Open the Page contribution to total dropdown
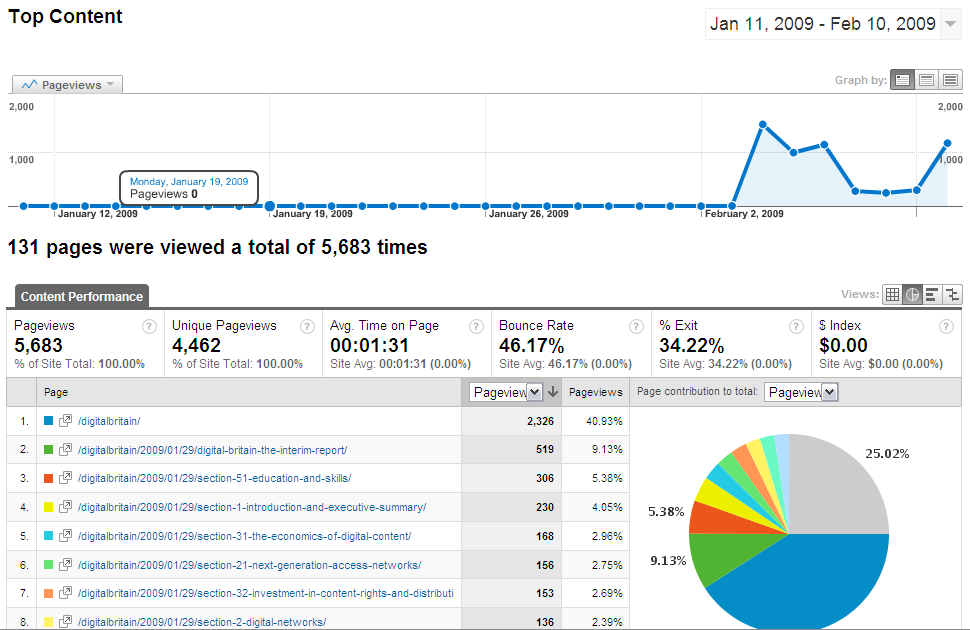 coord(801,392)
